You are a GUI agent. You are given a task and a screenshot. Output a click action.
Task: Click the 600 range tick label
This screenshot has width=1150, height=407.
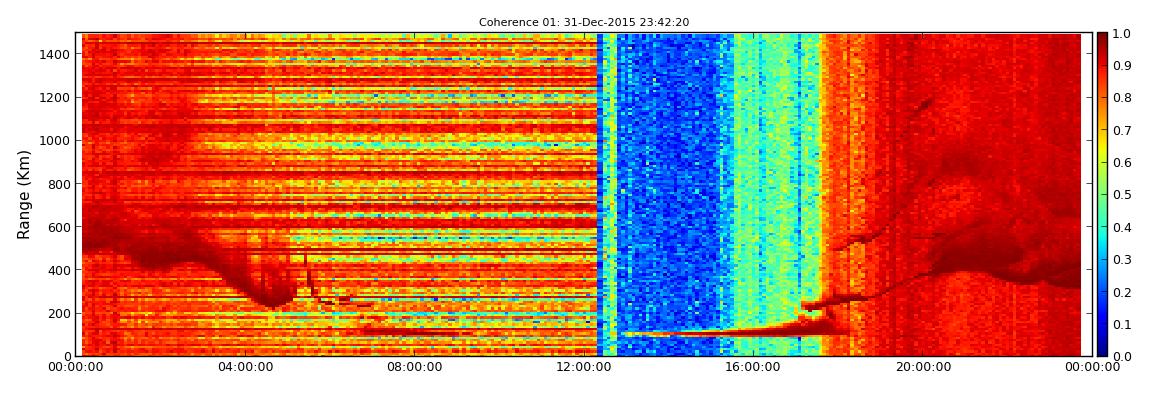[60, 227]
